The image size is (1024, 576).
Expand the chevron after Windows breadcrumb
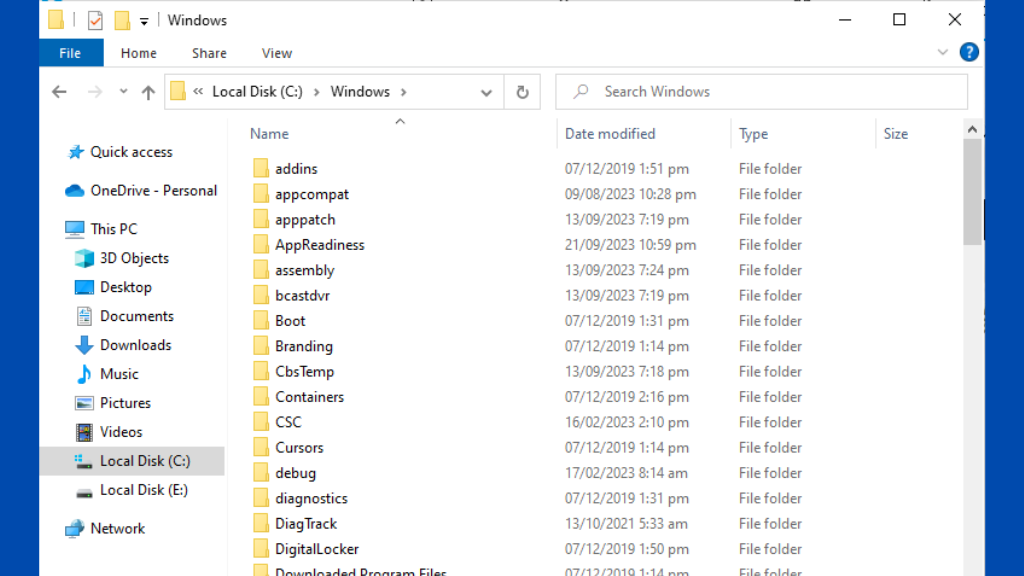coord(404,92)
